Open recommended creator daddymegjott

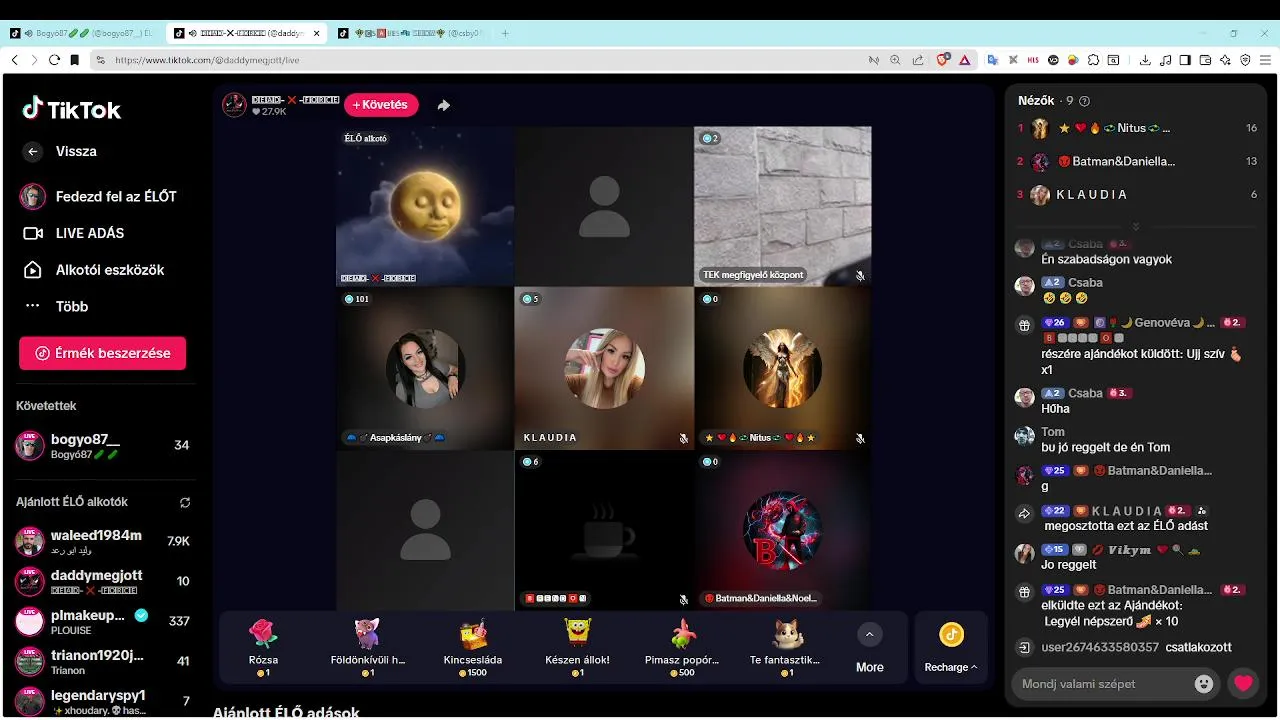click(102, 581)
